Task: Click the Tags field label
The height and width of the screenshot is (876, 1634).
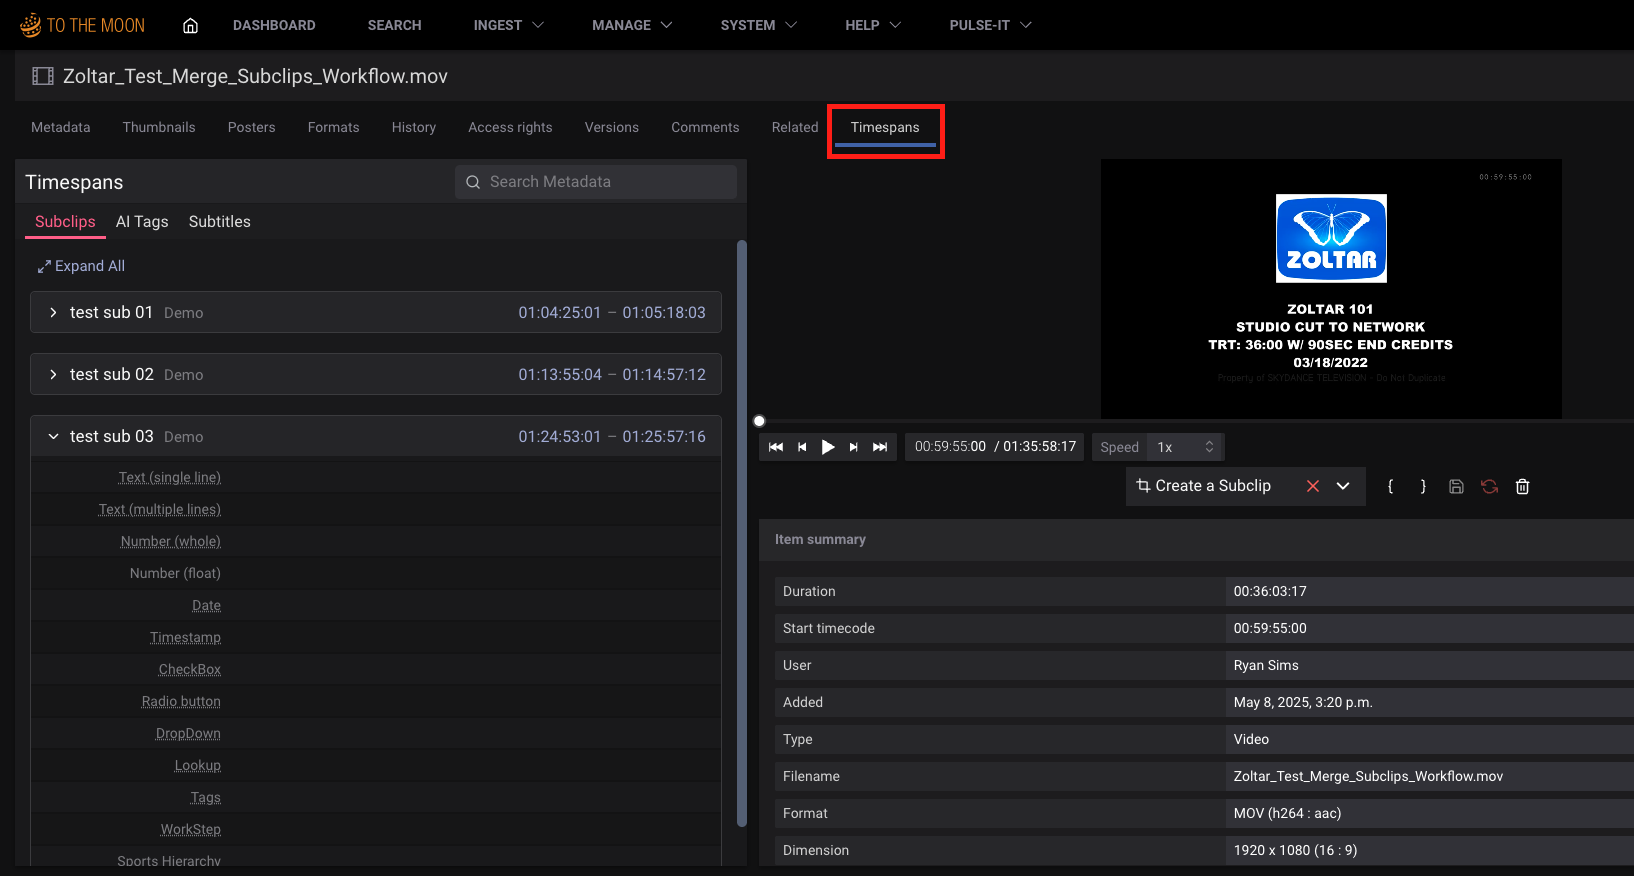Action: tap(206, 797)
